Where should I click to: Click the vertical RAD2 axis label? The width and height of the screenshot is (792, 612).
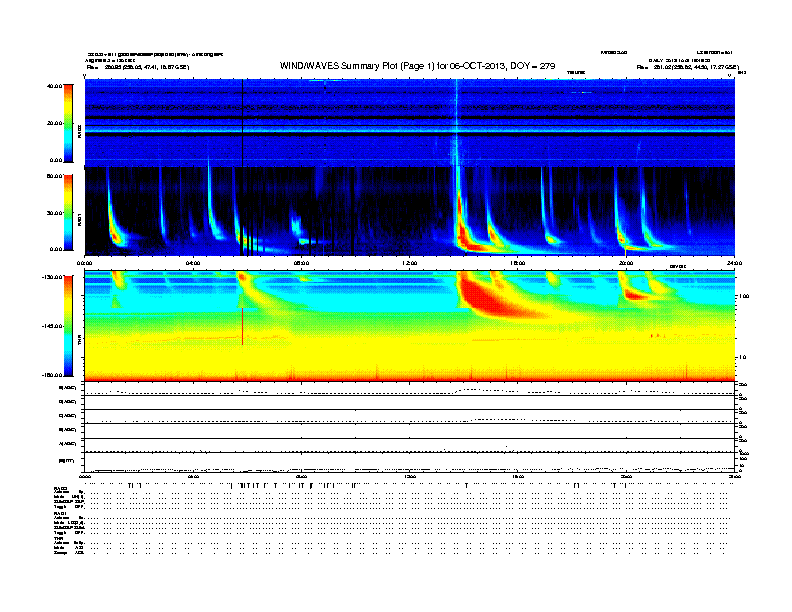click(x=79, y=132)
